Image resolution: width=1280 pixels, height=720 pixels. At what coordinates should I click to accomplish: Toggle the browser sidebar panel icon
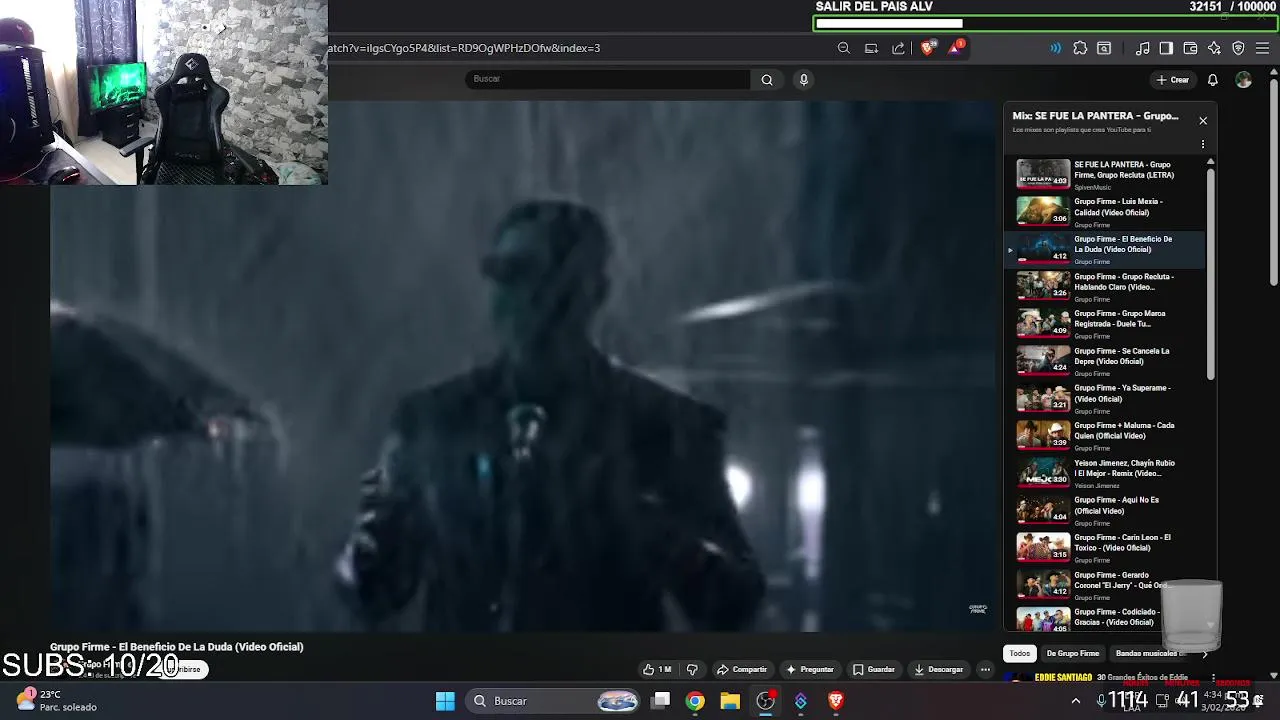tap(1166, 48)
